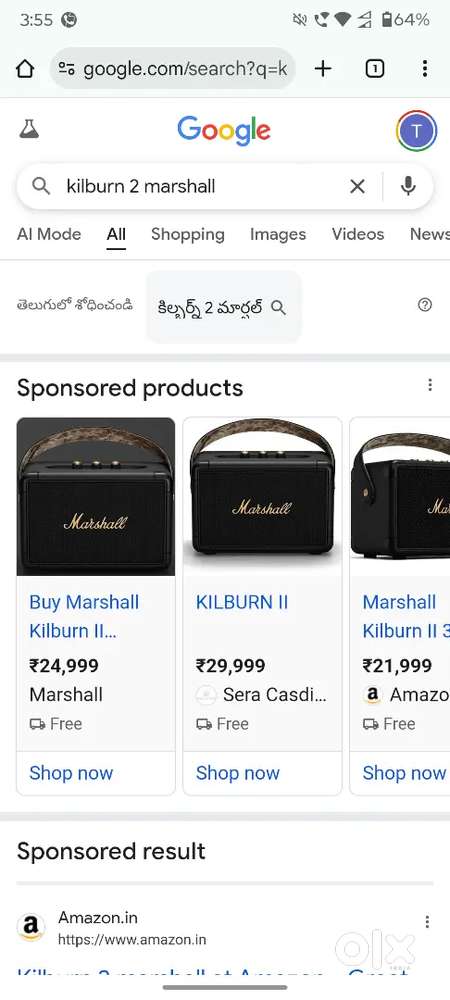Clear search text with X icon
The height and width of the screenshot is (1000, 450).
click(x=358, y=186)
